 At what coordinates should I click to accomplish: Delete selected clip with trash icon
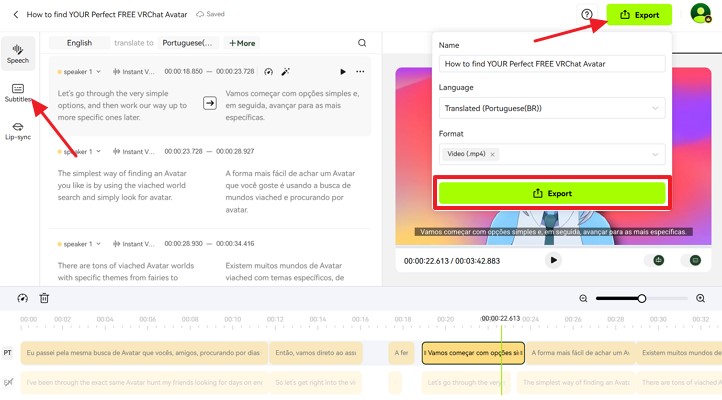[x=44, y=298]
